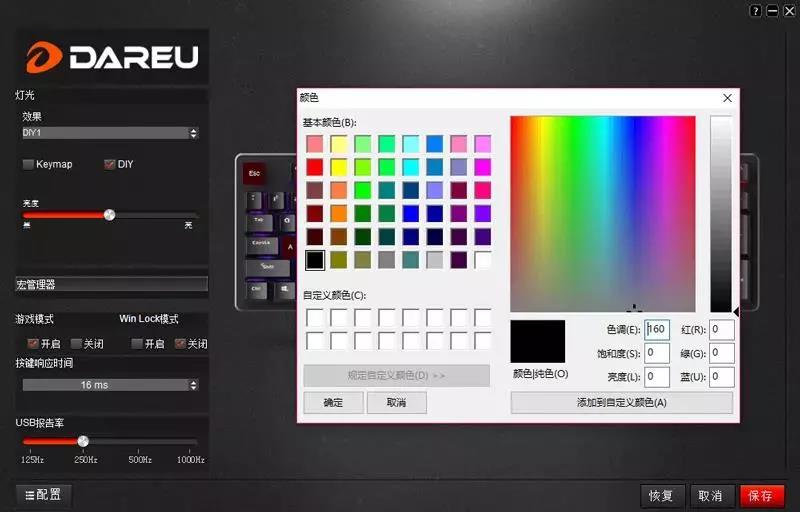This screenshot has width=800, height=512.
Task: Select the black basic color swatch
Action: click(x=315, y=260)
